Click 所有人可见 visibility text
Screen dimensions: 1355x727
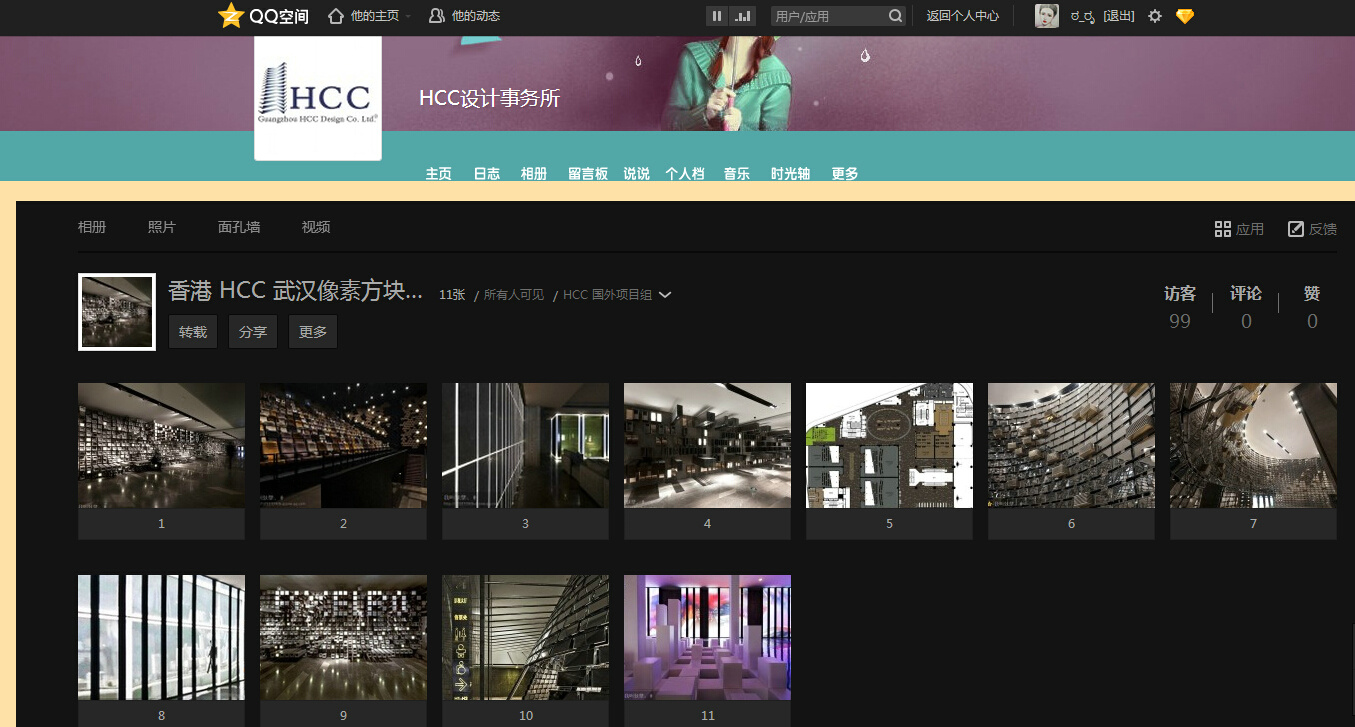coord(514,295)
